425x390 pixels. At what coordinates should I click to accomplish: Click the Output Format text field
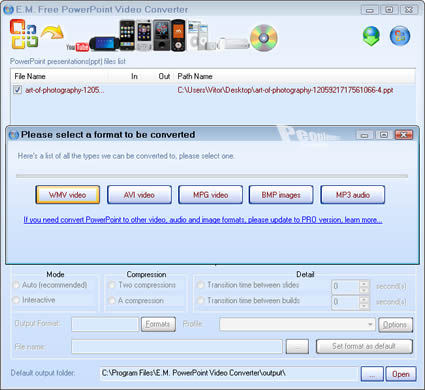[105, 324]
